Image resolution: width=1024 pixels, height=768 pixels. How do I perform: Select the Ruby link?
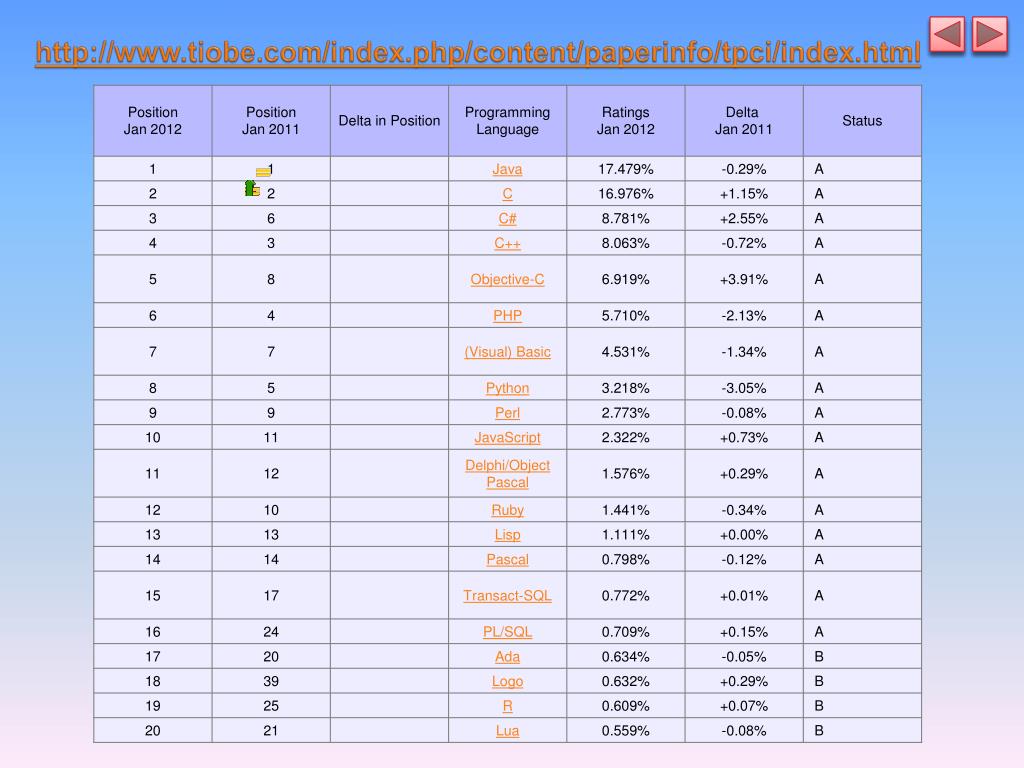click(x=507, y=510)
